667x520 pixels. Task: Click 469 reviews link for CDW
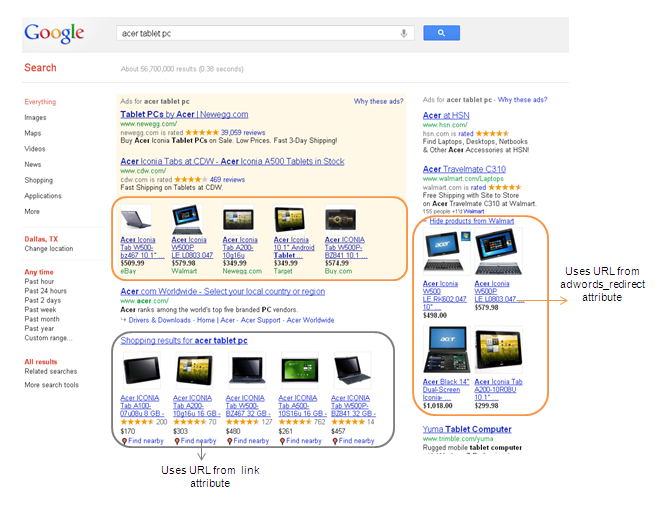(227, 180)
